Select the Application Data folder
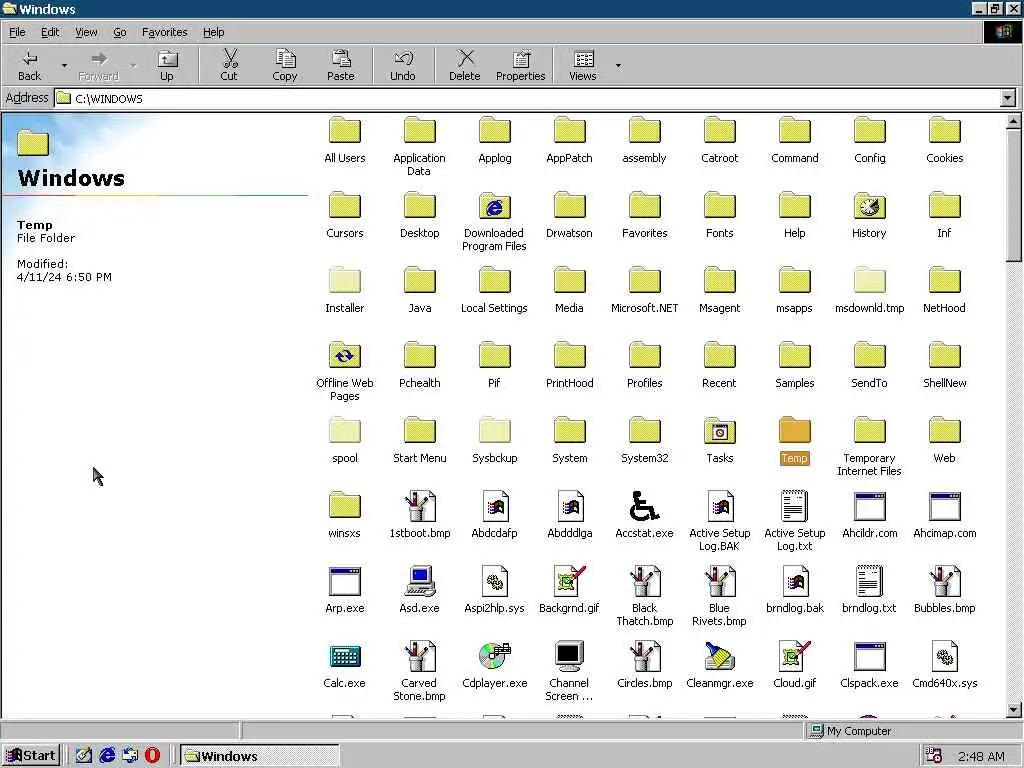Image resolution: width=1024 pixels, height=768 pixels. tap(419, 147)
